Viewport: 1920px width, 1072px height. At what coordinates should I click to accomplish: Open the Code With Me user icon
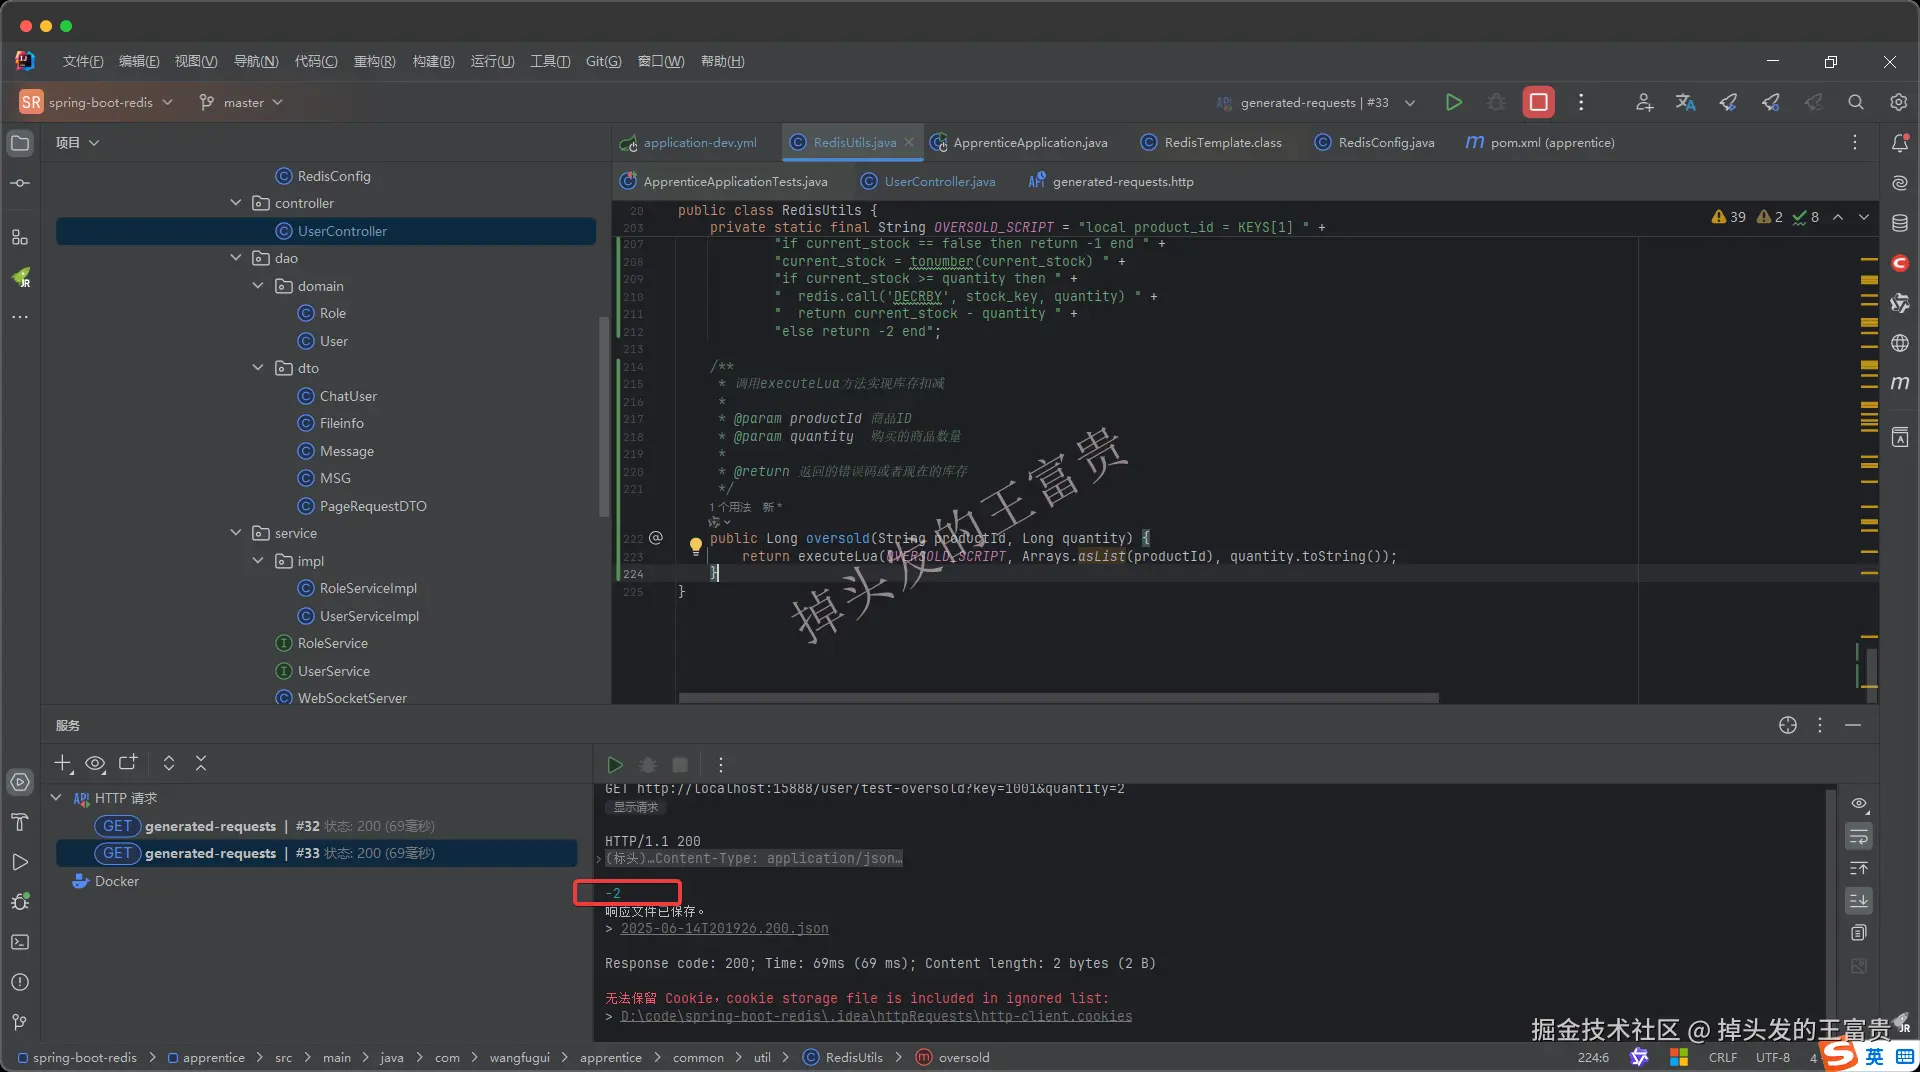pyautogui.click(x=1643, y=102)
